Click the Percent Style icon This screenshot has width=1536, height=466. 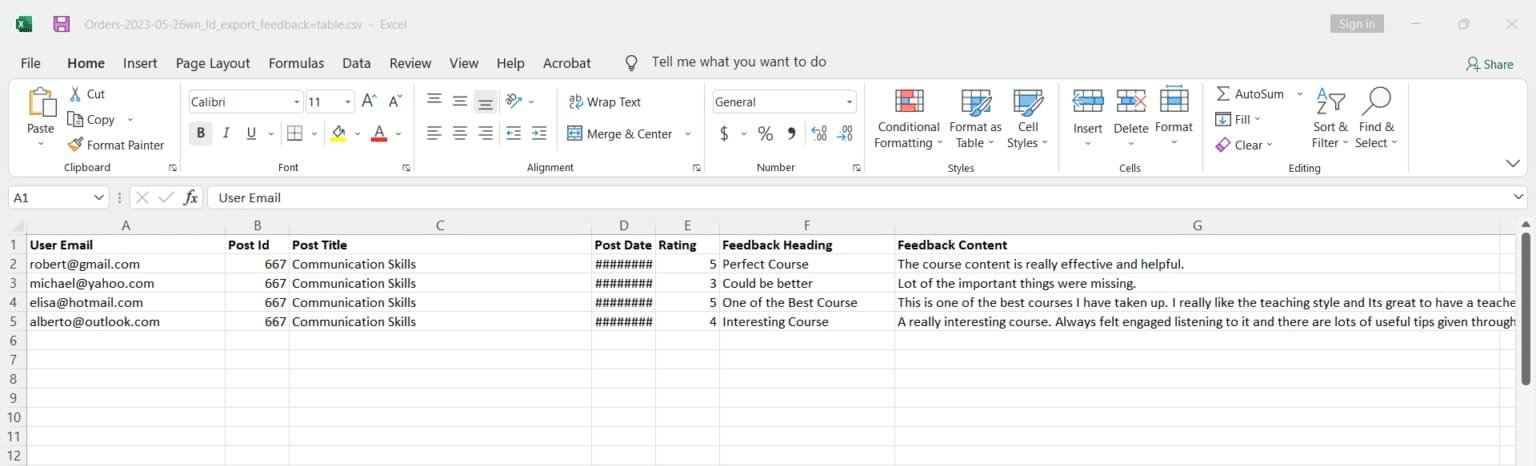coord(765,134)
